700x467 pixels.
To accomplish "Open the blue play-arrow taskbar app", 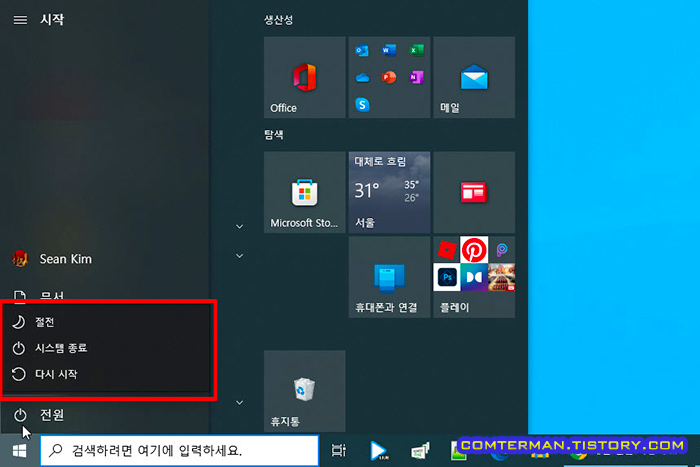I will point(379,450).
